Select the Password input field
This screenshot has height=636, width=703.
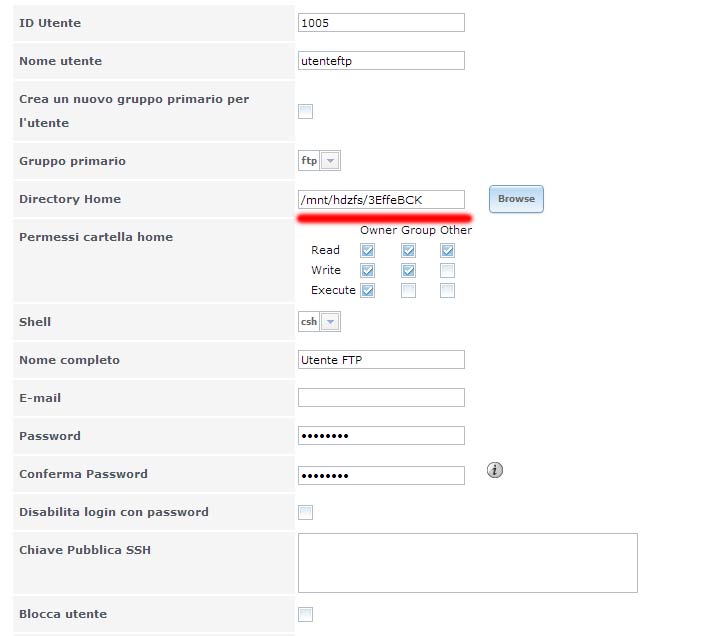coord(381,436)
